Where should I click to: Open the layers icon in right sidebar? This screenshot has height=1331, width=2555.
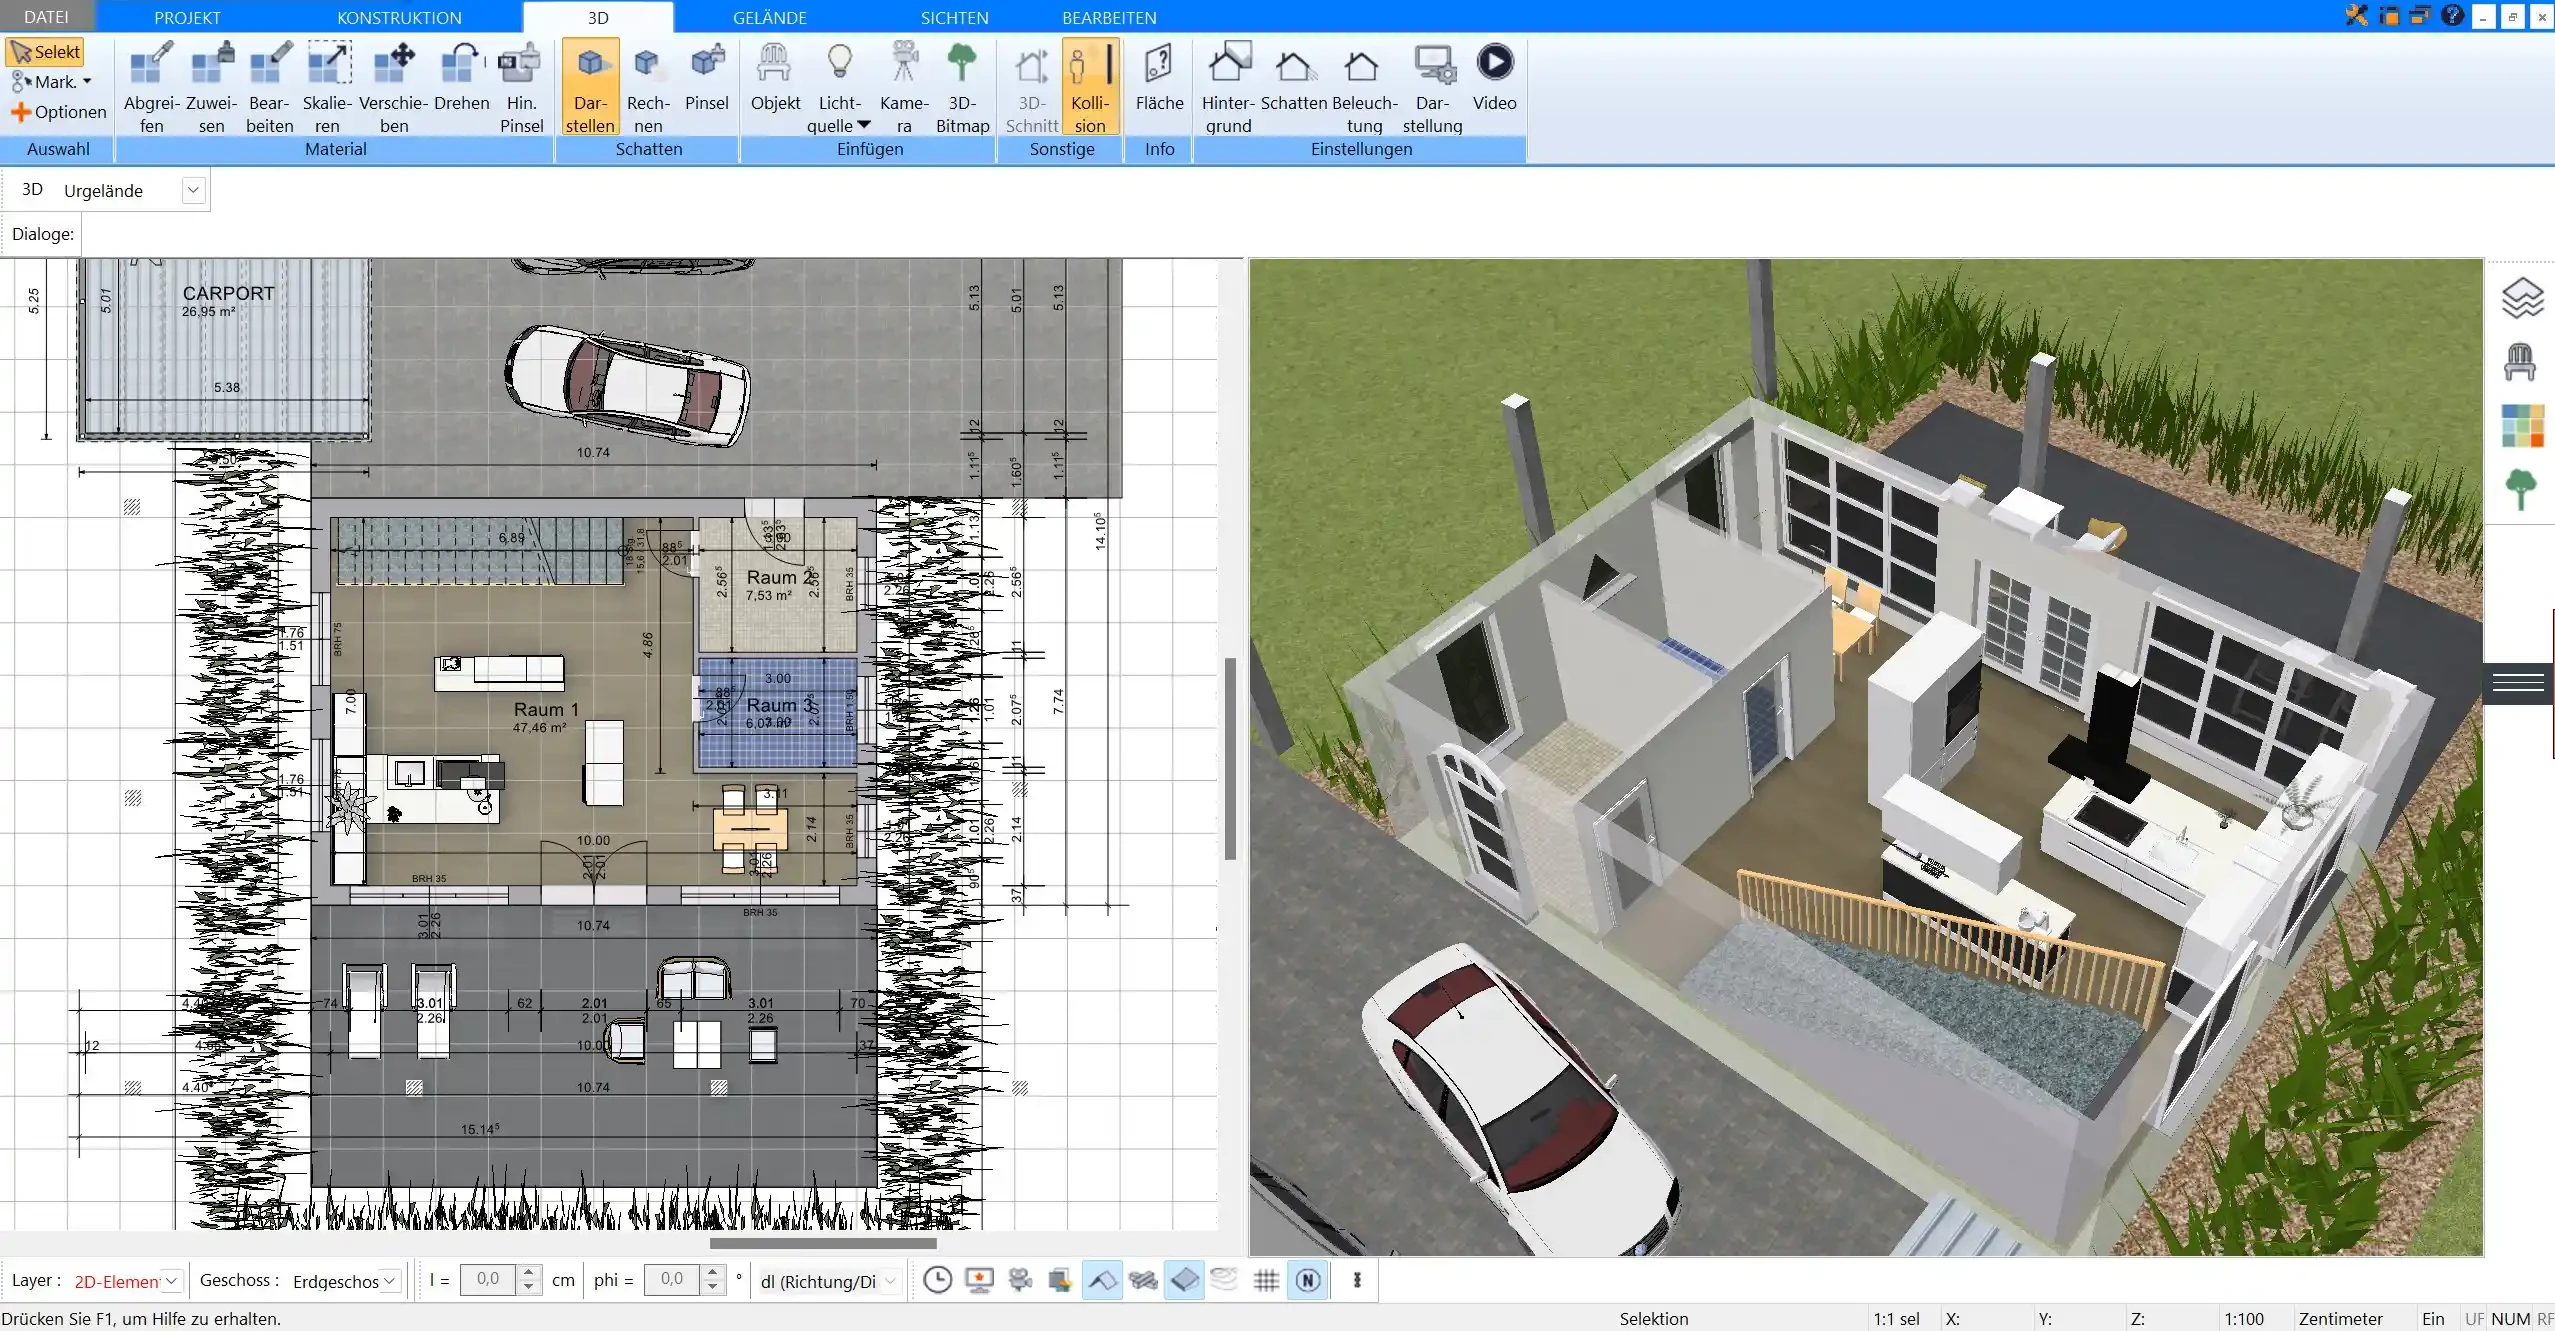[x=2522, y=298]
